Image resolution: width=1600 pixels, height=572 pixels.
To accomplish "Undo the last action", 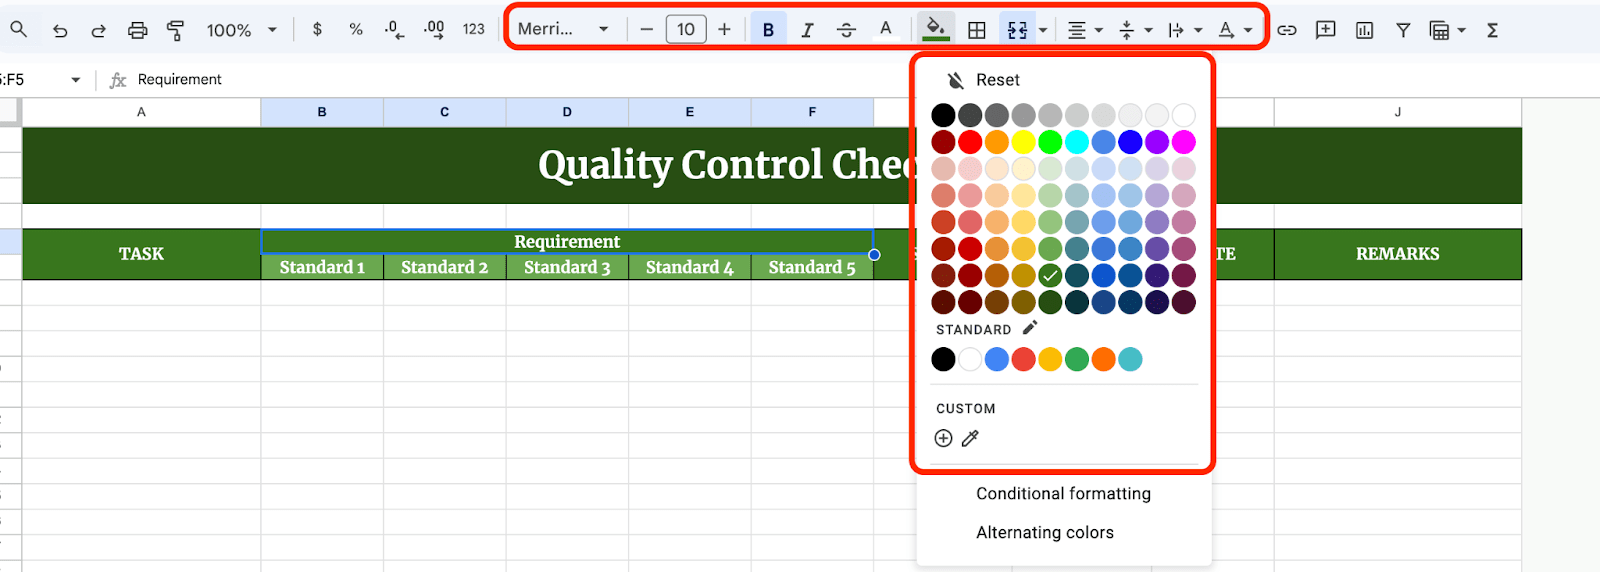I will coord(60,30).
